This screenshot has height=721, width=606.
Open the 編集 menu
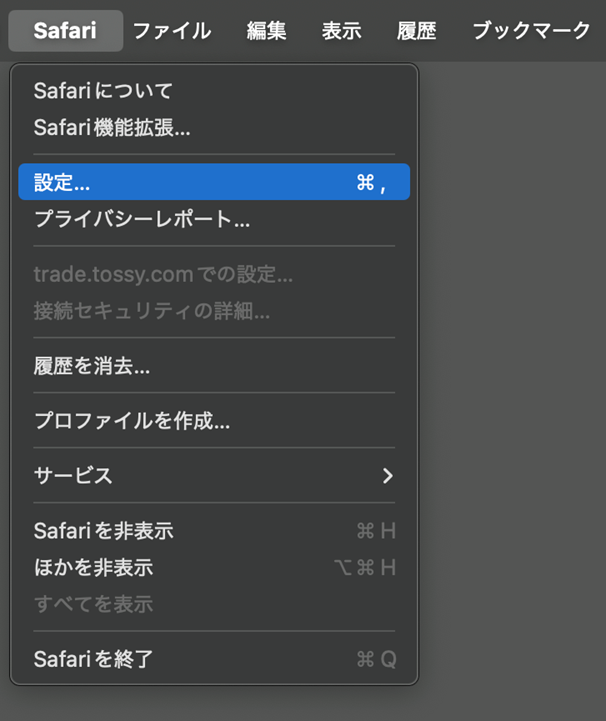coord(266,30)
